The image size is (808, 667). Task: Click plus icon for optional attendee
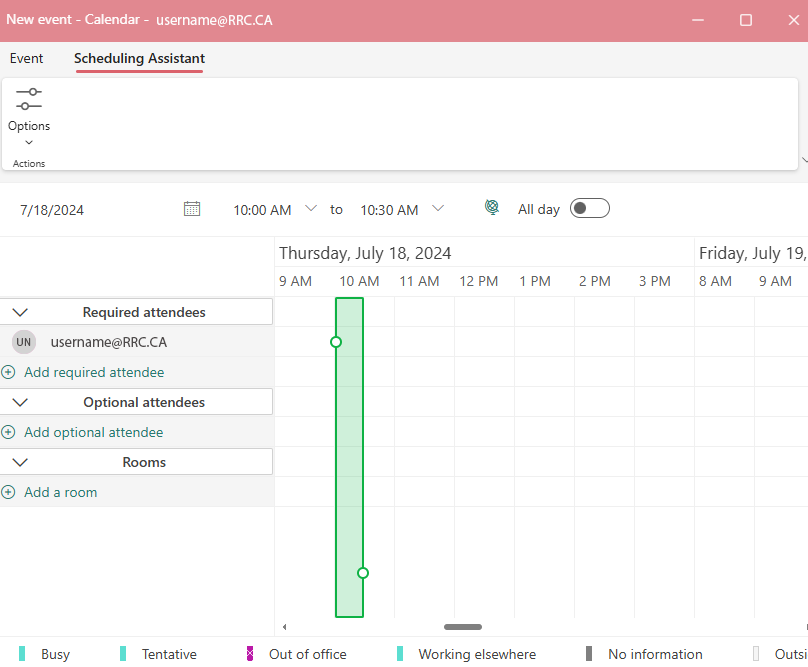(x=9, y=432)
